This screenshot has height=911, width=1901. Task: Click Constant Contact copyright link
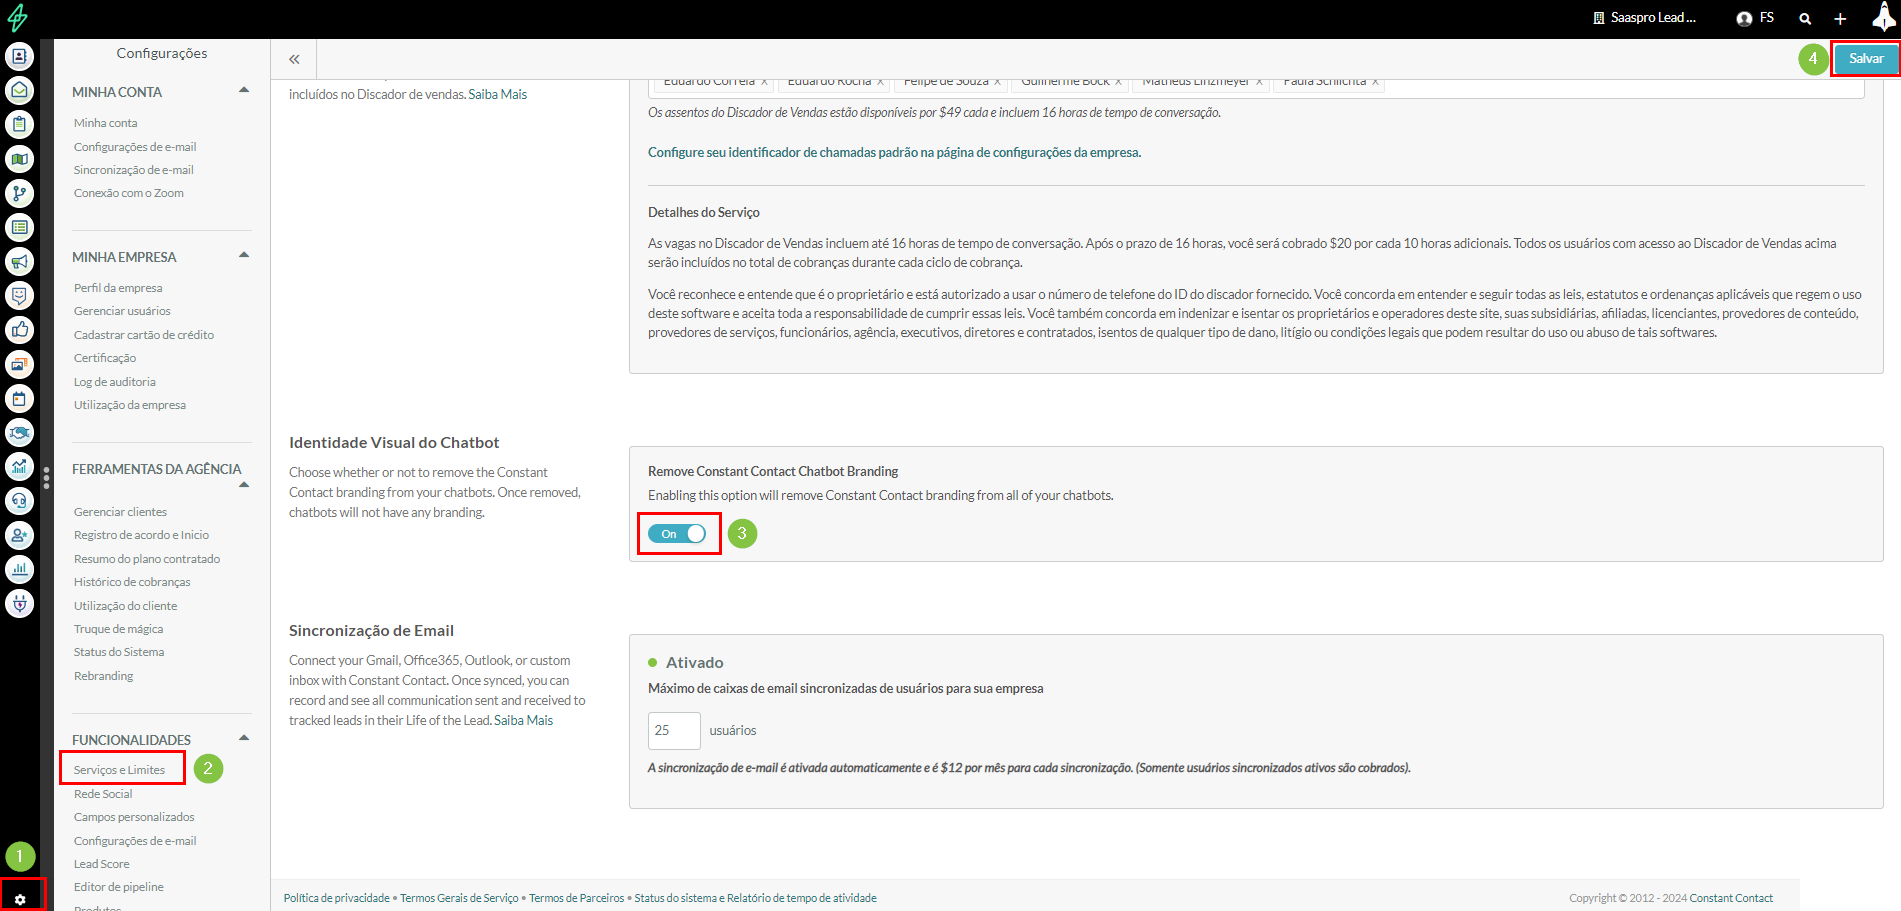pyautogui.click(x=1731, y=898)
